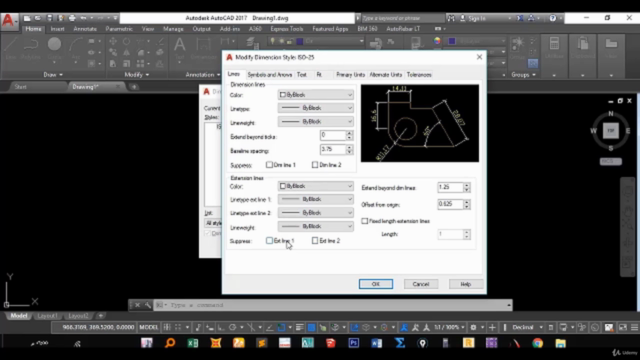
Task: Enable Fixed length extension lines
Action: click(x=364, y=221)
